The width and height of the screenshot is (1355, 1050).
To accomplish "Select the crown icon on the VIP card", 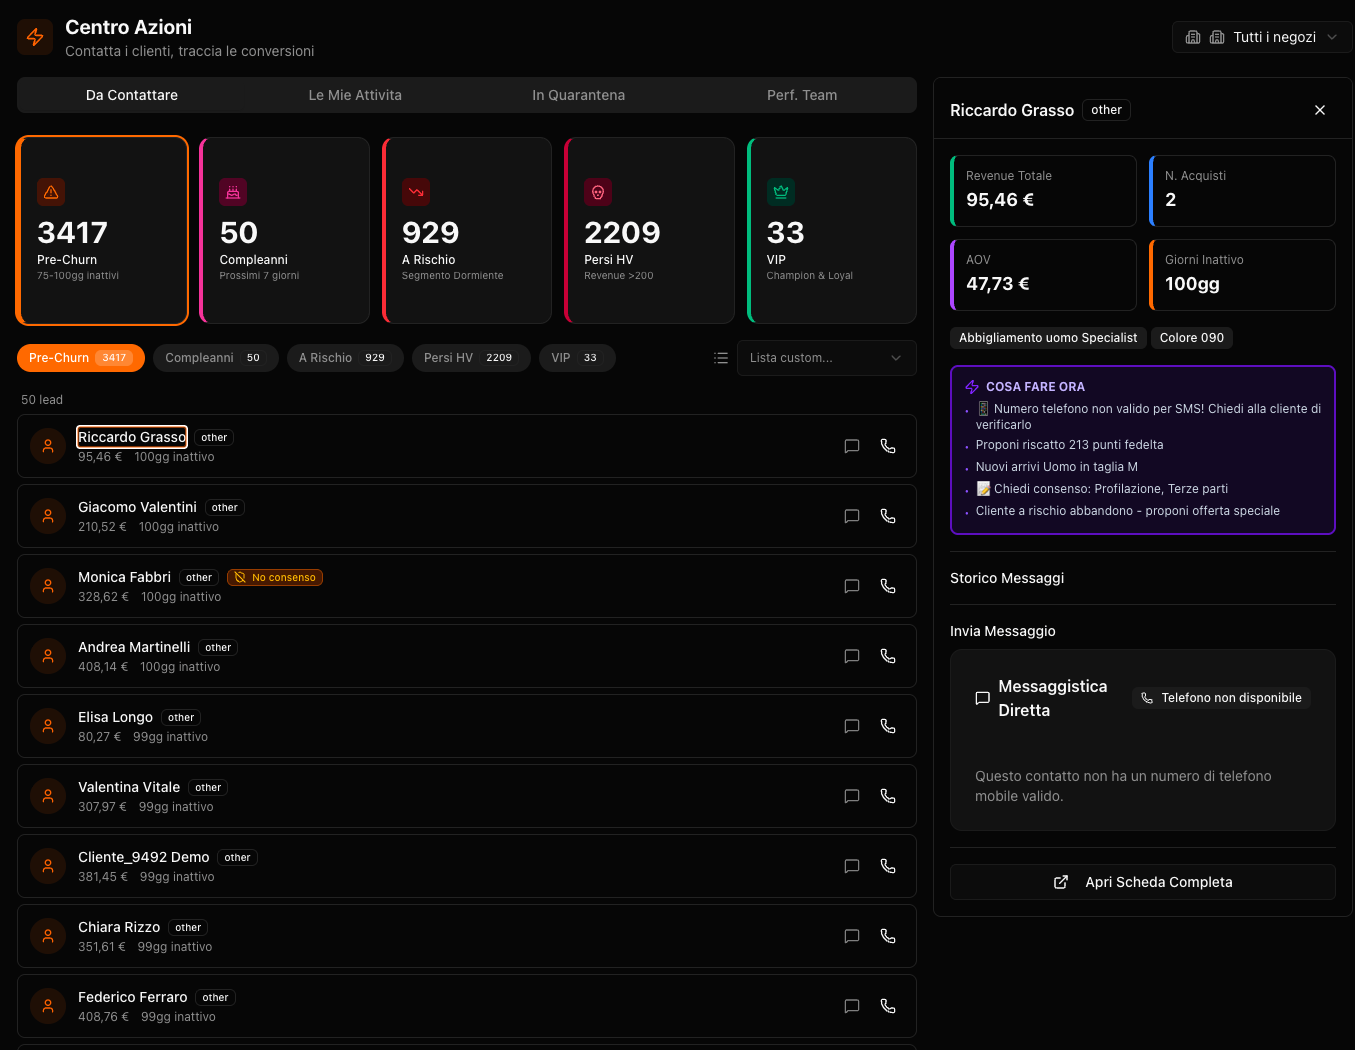I will pos(780,192).
